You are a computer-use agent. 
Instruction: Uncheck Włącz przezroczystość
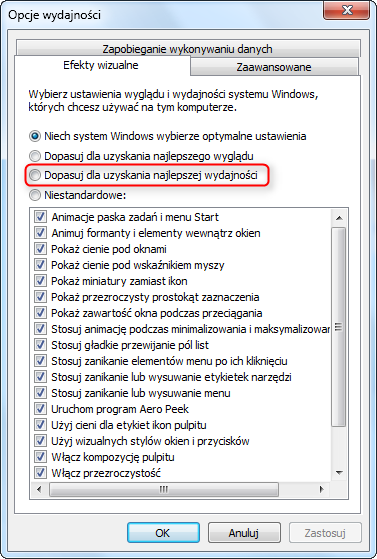[40, 473]
